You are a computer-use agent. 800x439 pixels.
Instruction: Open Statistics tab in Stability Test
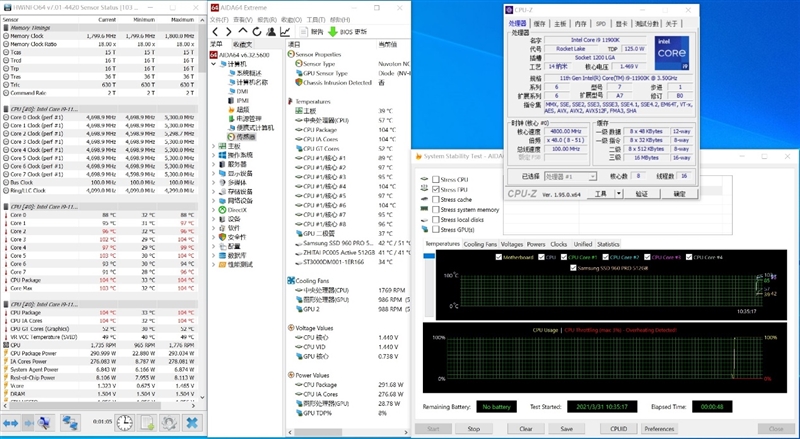tap(608, 244)
